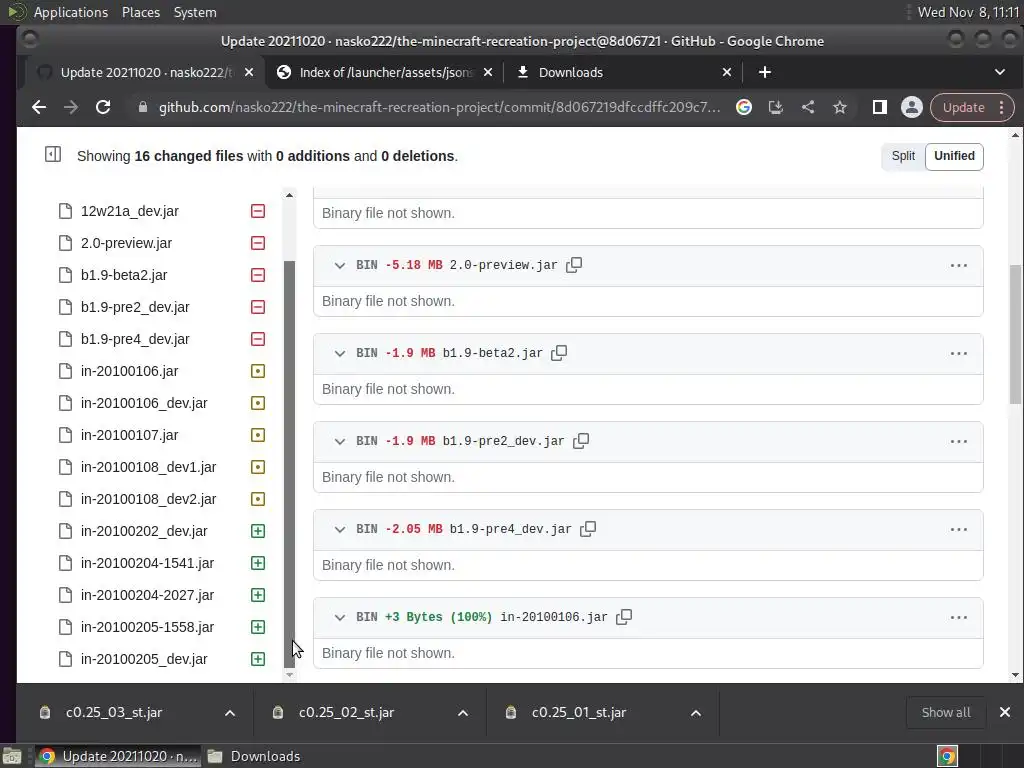Viewport: 1024px width, 768px height.
Task: Click Chrome back arrow
Action: click(x=39, y=107)
